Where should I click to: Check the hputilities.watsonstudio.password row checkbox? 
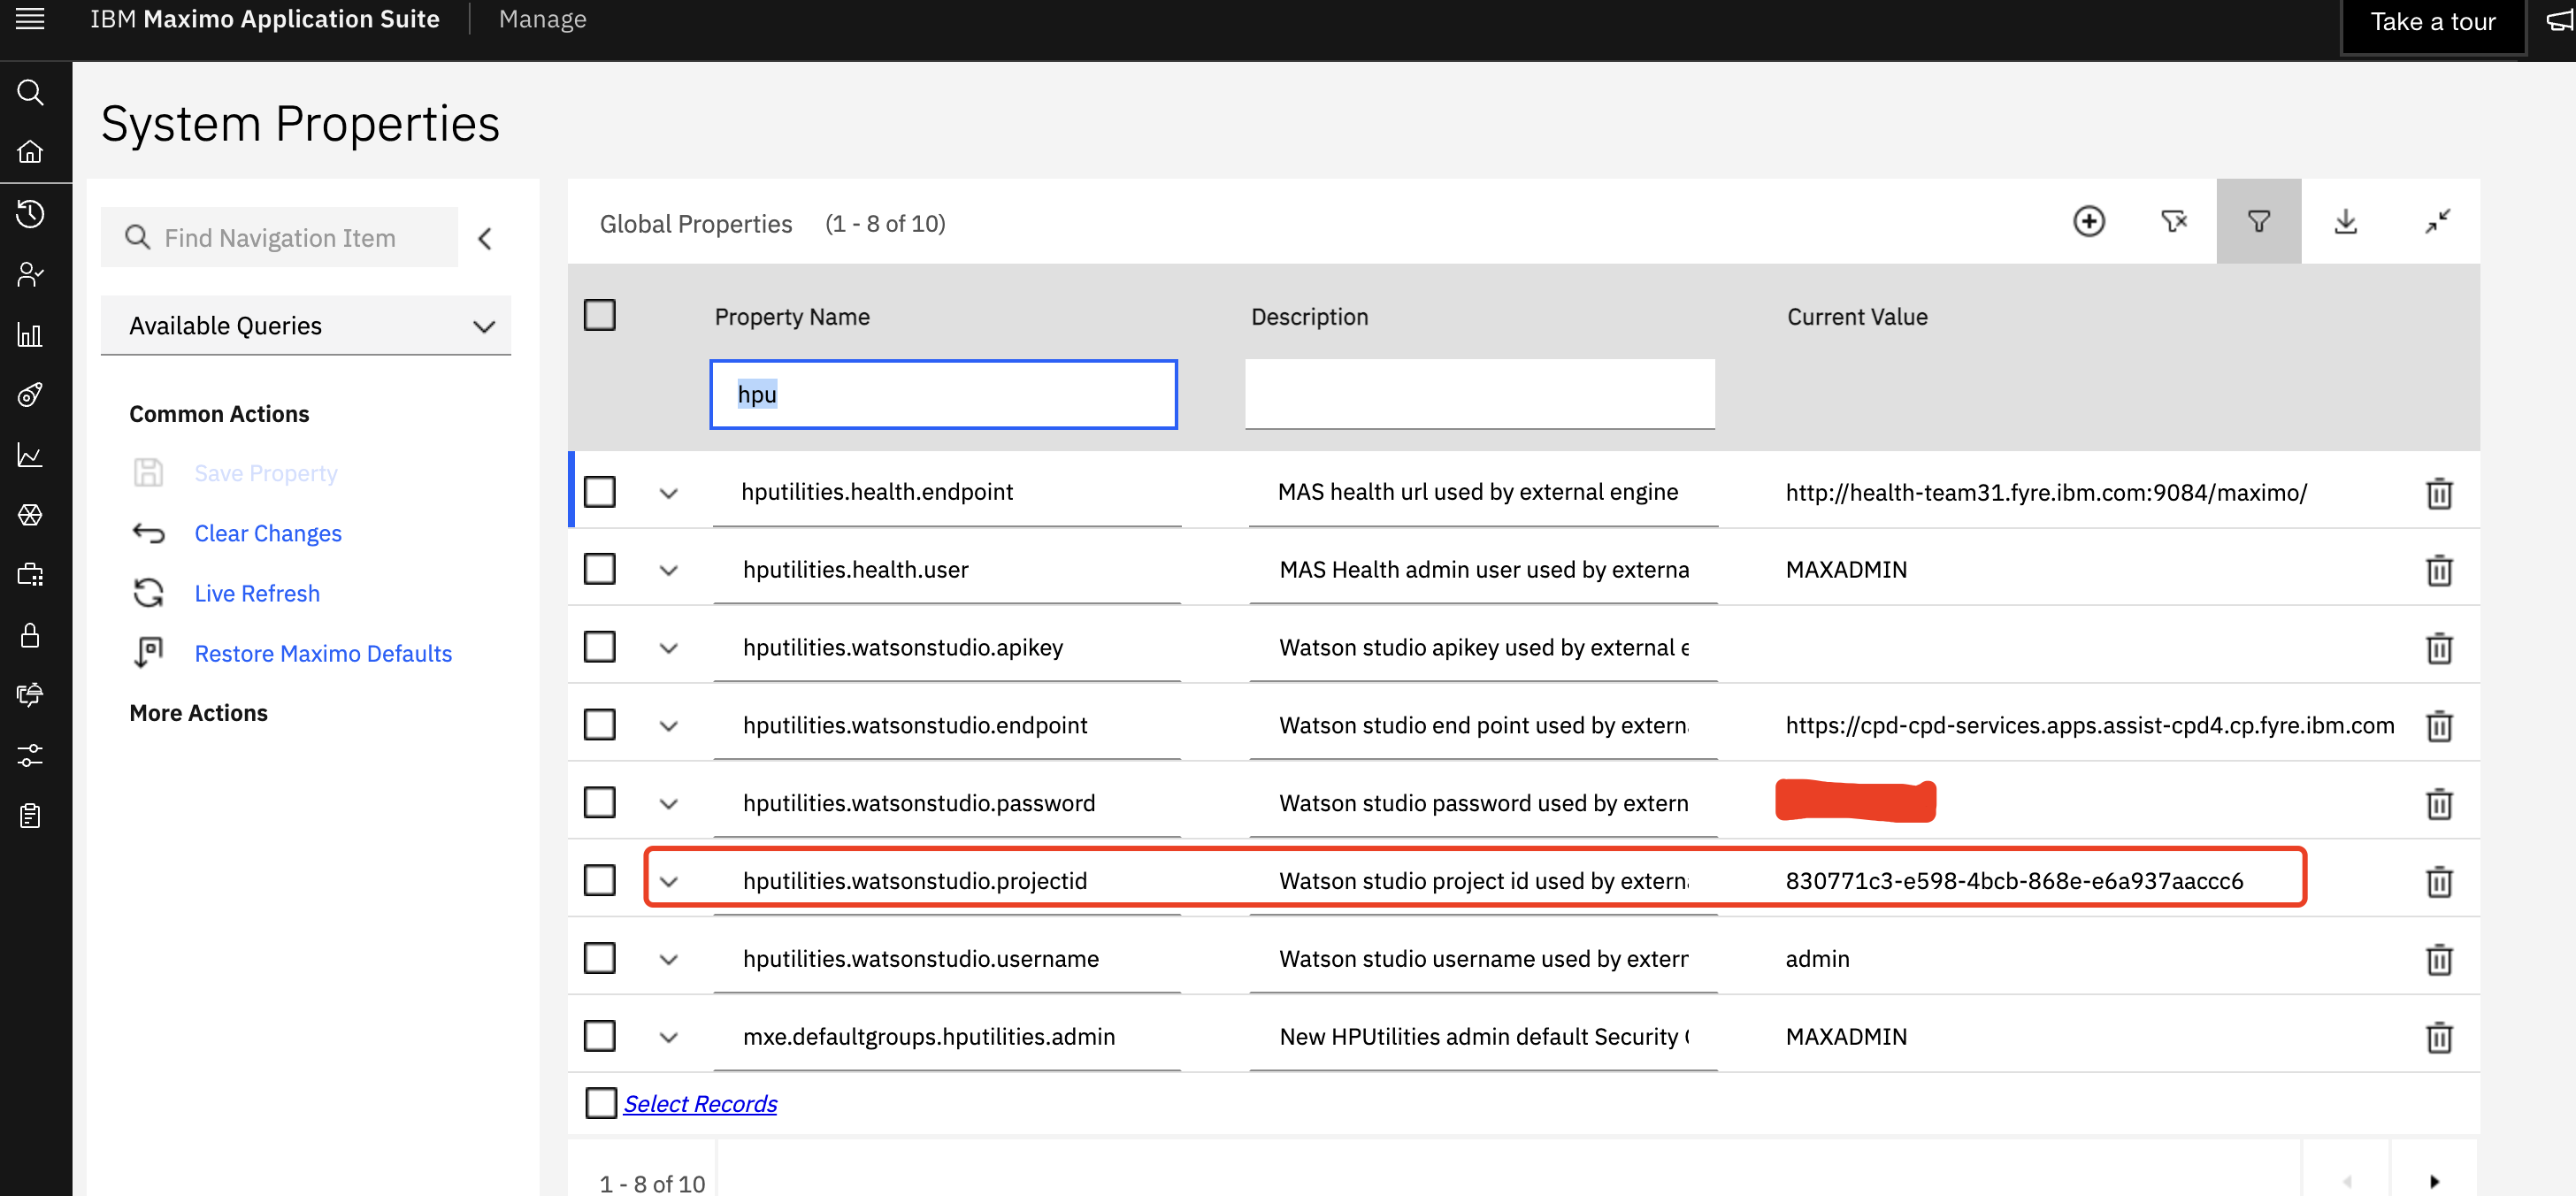(x=599, y=802)
